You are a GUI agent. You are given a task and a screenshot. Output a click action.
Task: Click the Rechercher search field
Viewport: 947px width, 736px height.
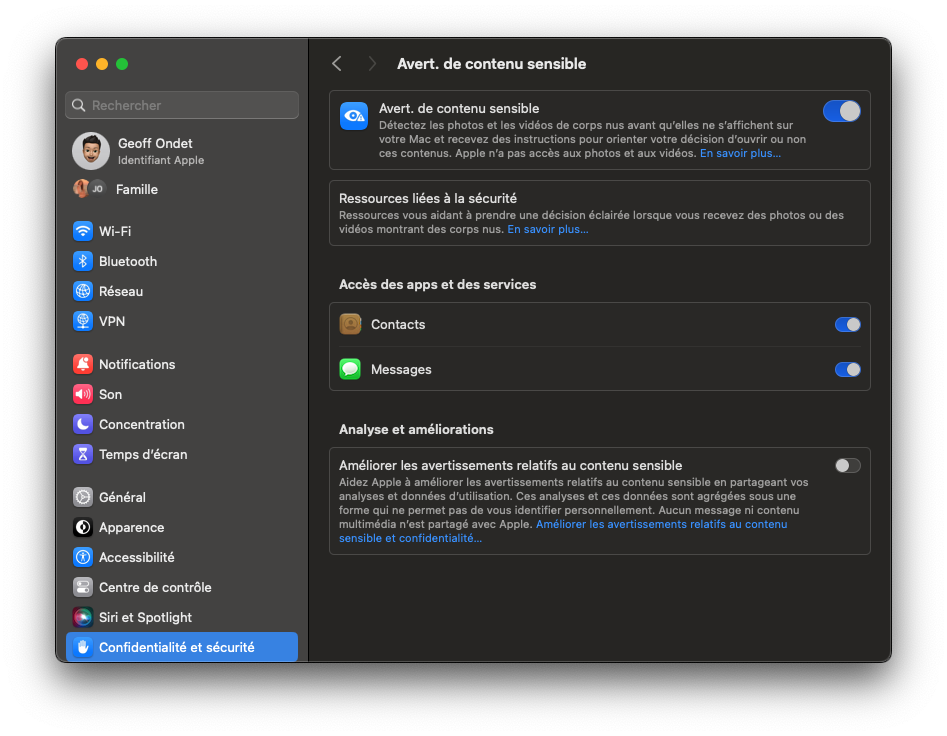[182, 106]
